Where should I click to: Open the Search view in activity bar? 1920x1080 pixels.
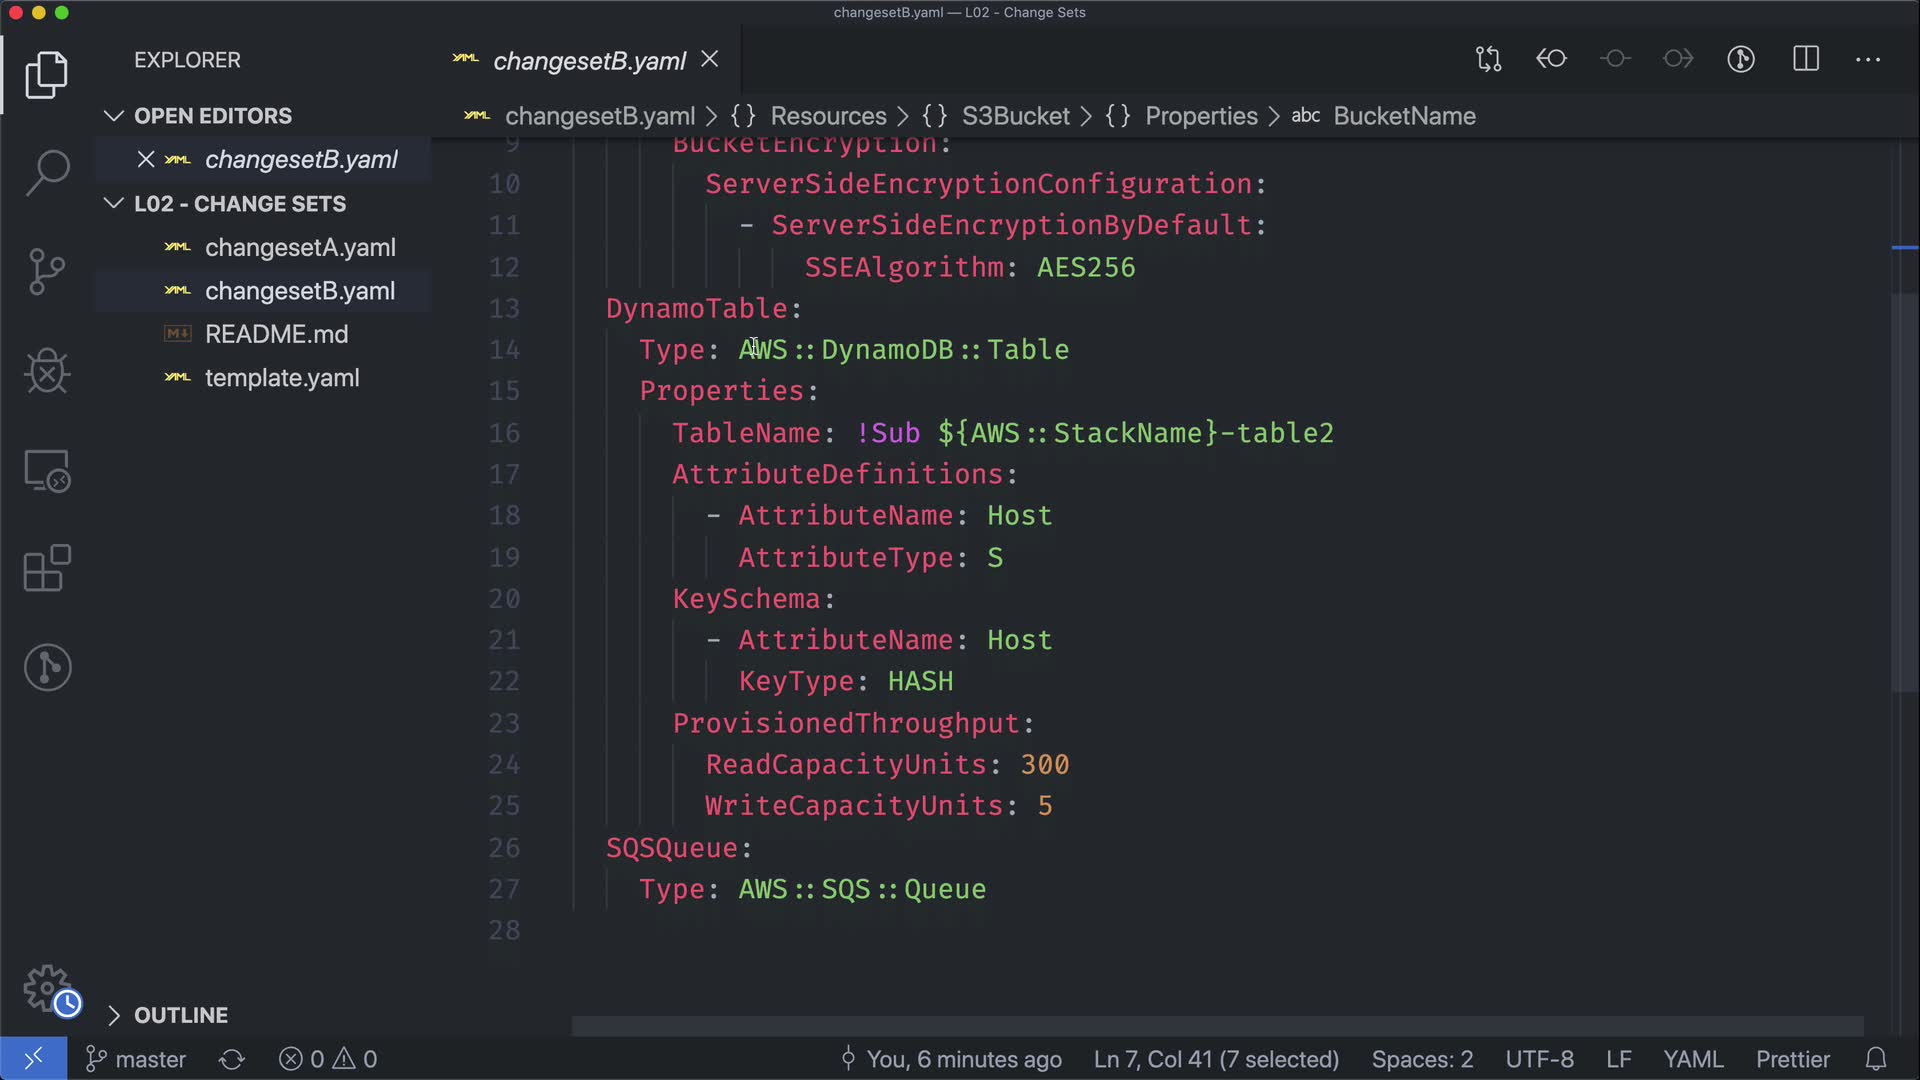[x=47, y=172]
